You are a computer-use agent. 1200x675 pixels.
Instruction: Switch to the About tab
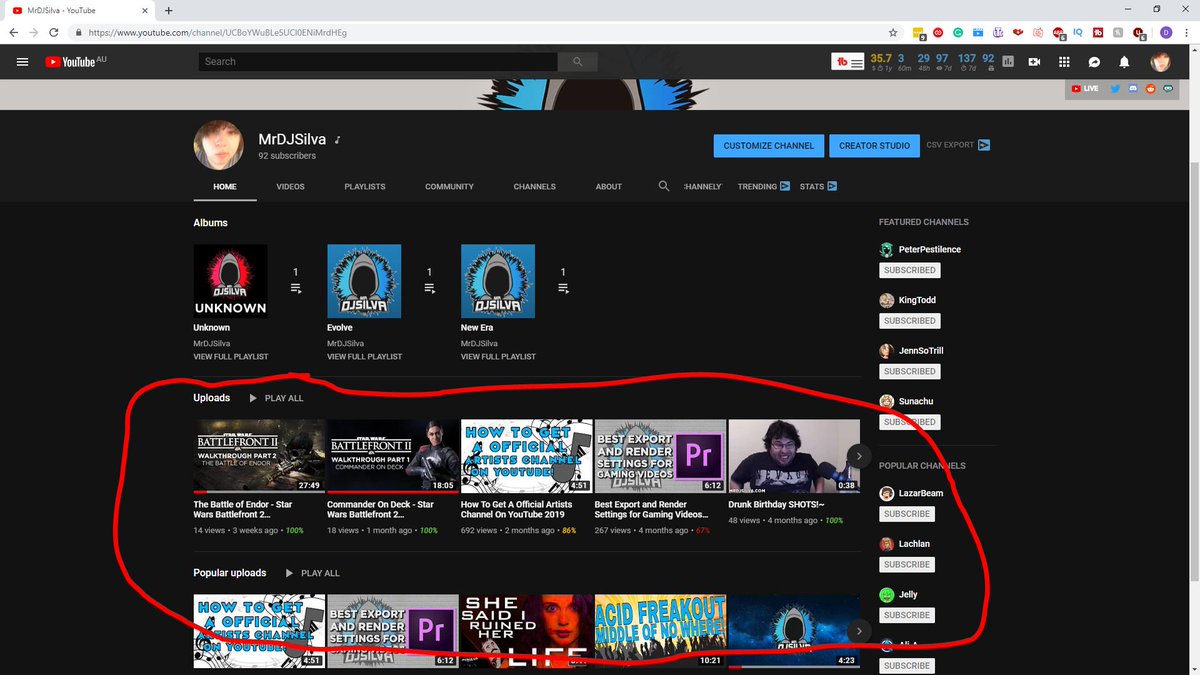(x=609, y=187)
